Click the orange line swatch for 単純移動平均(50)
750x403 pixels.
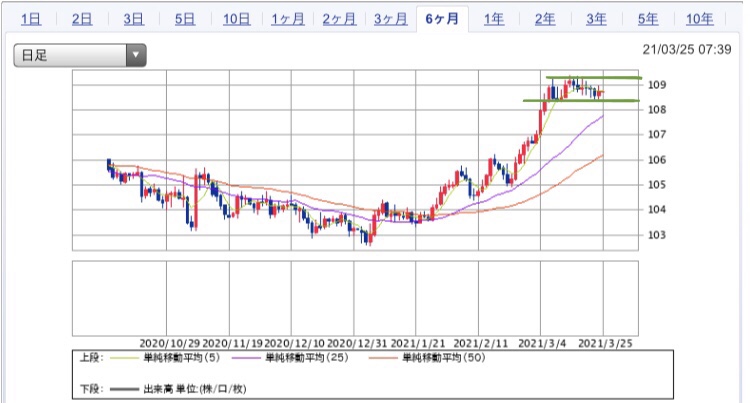tap(383, 358)
